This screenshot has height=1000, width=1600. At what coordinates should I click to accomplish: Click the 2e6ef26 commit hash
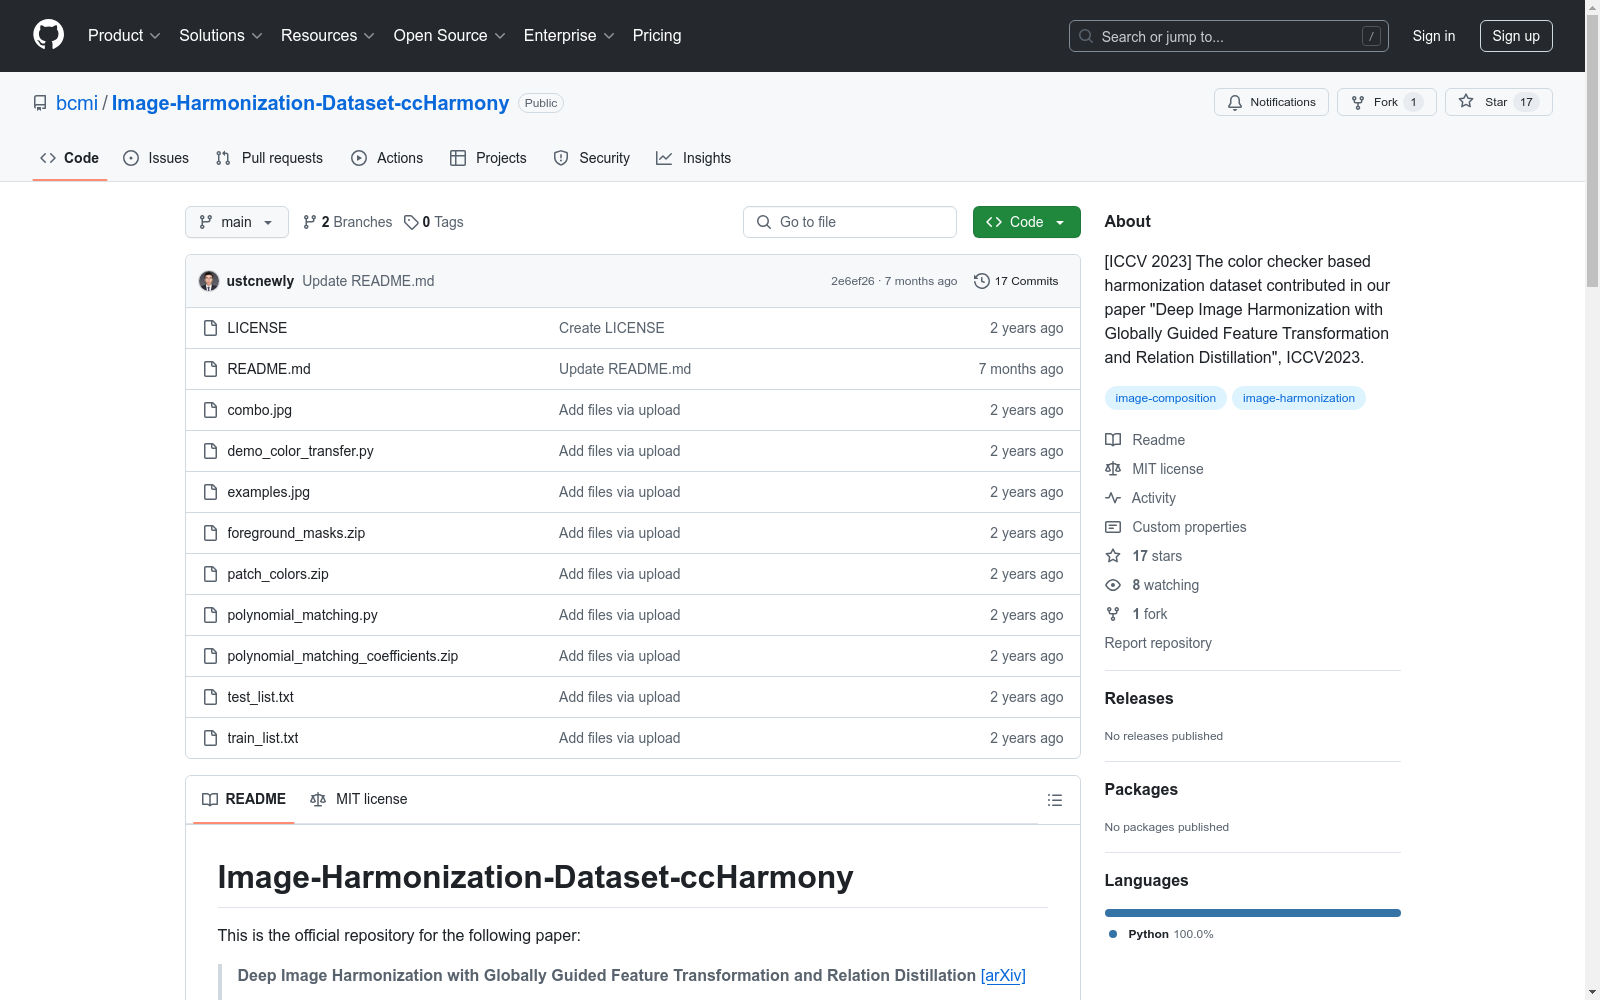[852, 281]
